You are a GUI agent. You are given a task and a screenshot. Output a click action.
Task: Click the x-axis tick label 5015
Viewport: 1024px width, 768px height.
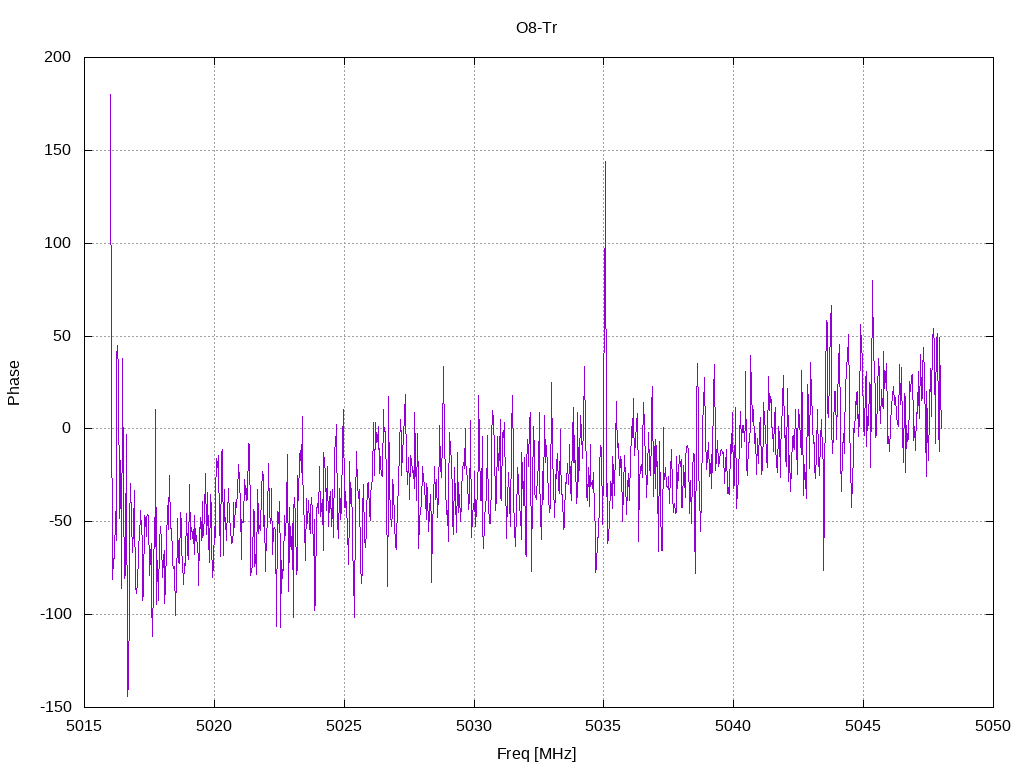click(84, 726)
